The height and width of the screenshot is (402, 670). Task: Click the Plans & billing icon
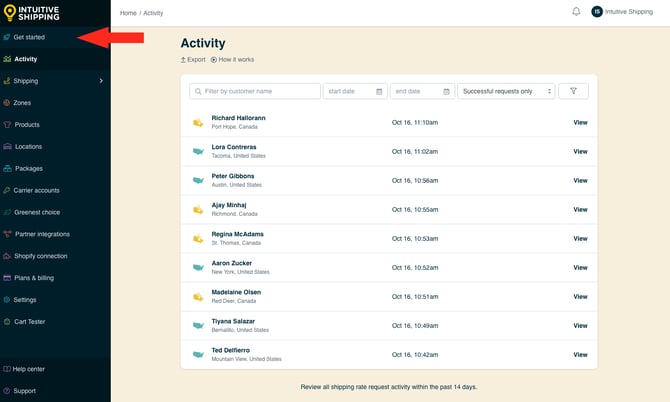7,278
